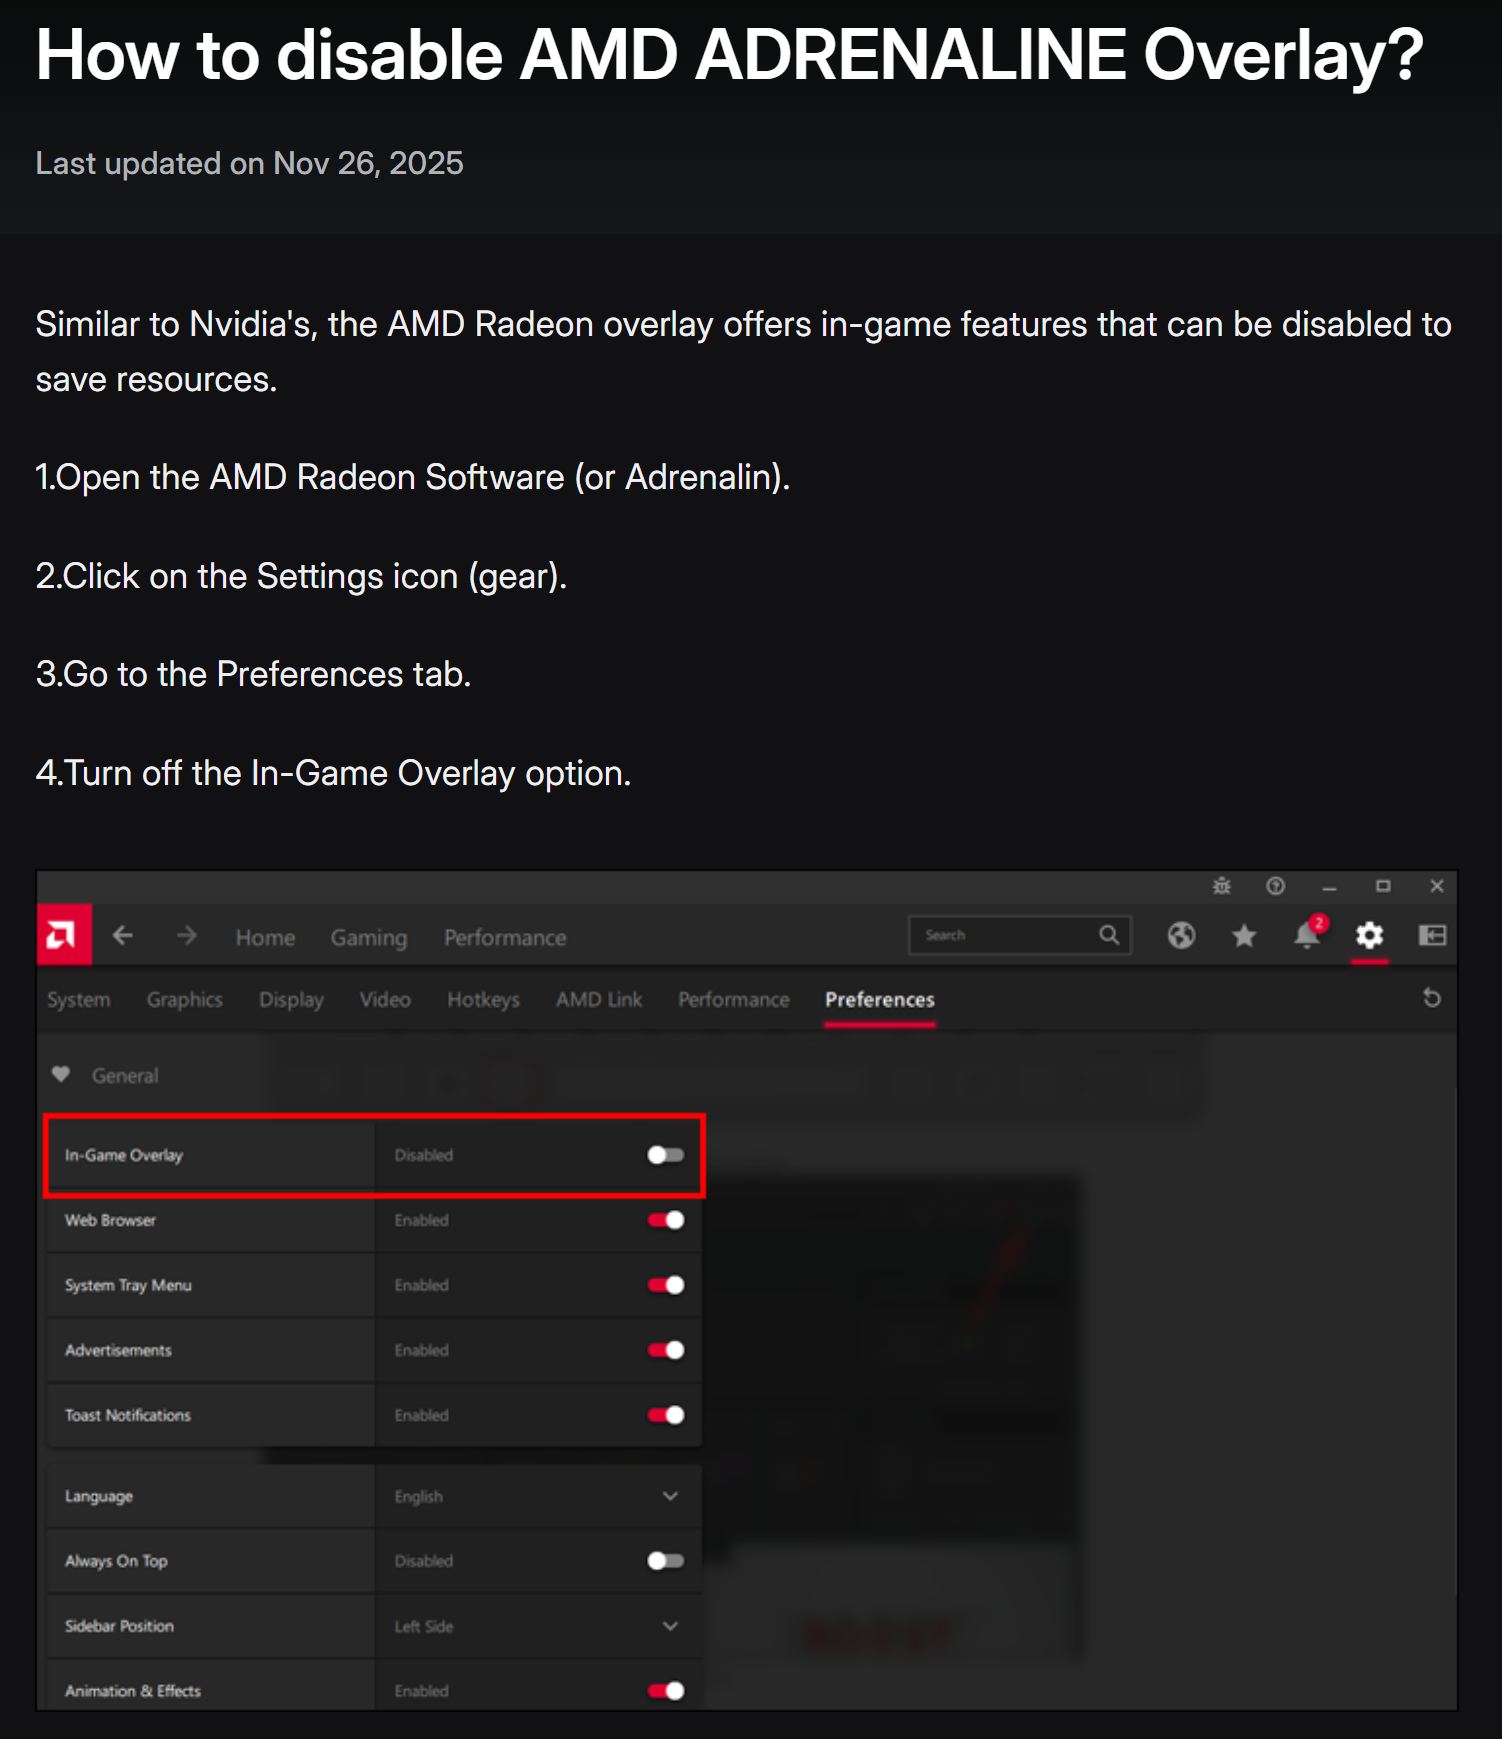Maximize the AMD Software window
Image resolution: width=1502 pixels, height=1739 pixels.
tap(1383, 886)
